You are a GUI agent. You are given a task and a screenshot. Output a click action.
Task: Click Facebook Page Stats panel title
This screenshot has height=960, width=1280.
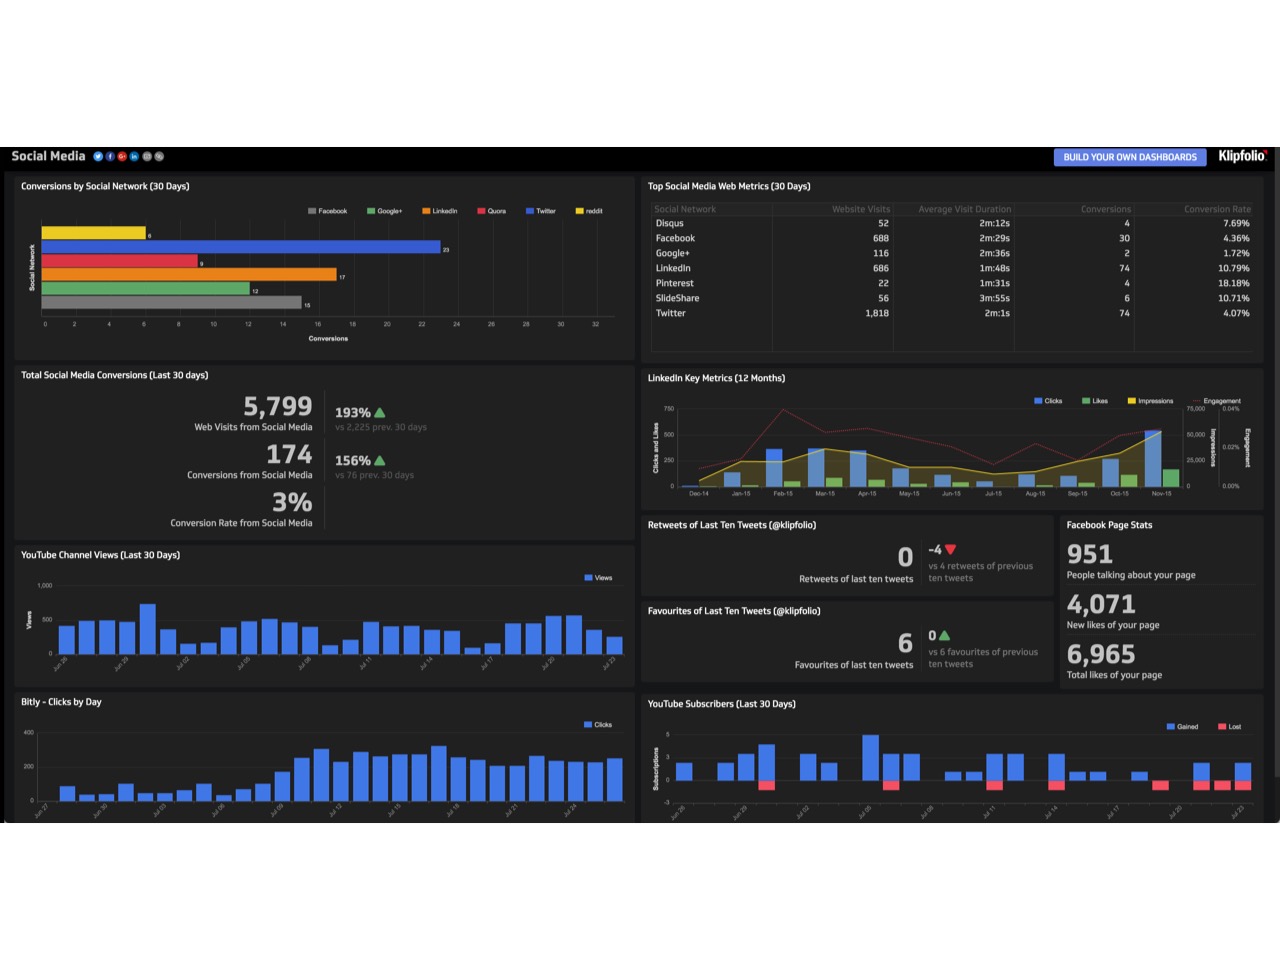pyautogui.click(x=1109, y=525)
